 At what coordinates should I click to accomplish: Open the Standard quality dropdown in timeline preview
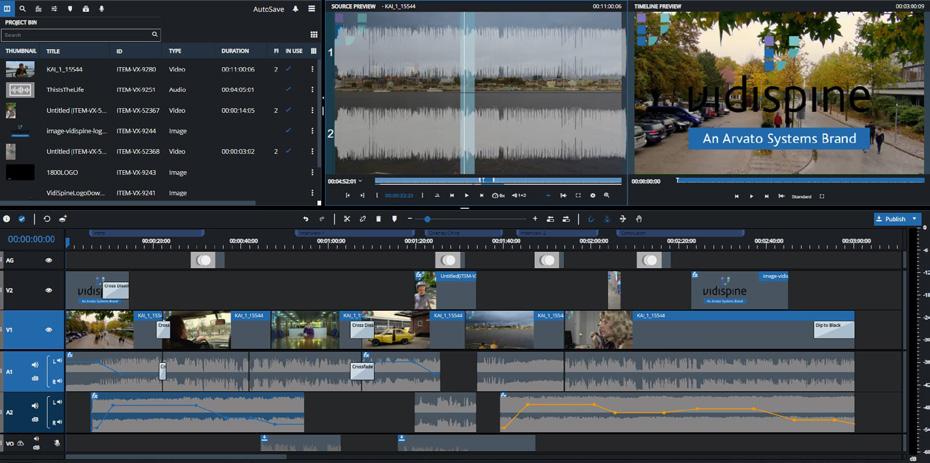point(802,196)
